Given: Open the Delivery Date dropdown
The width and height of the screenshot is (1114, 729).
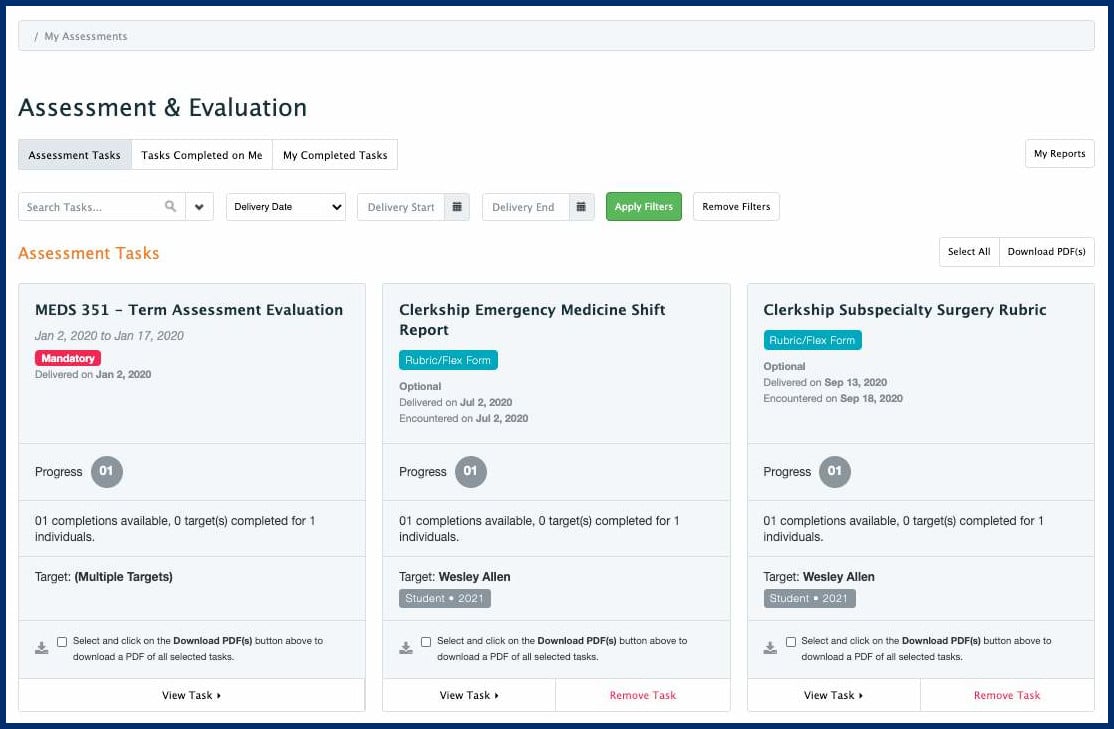Looking at the screenshot, I should 285,206.
